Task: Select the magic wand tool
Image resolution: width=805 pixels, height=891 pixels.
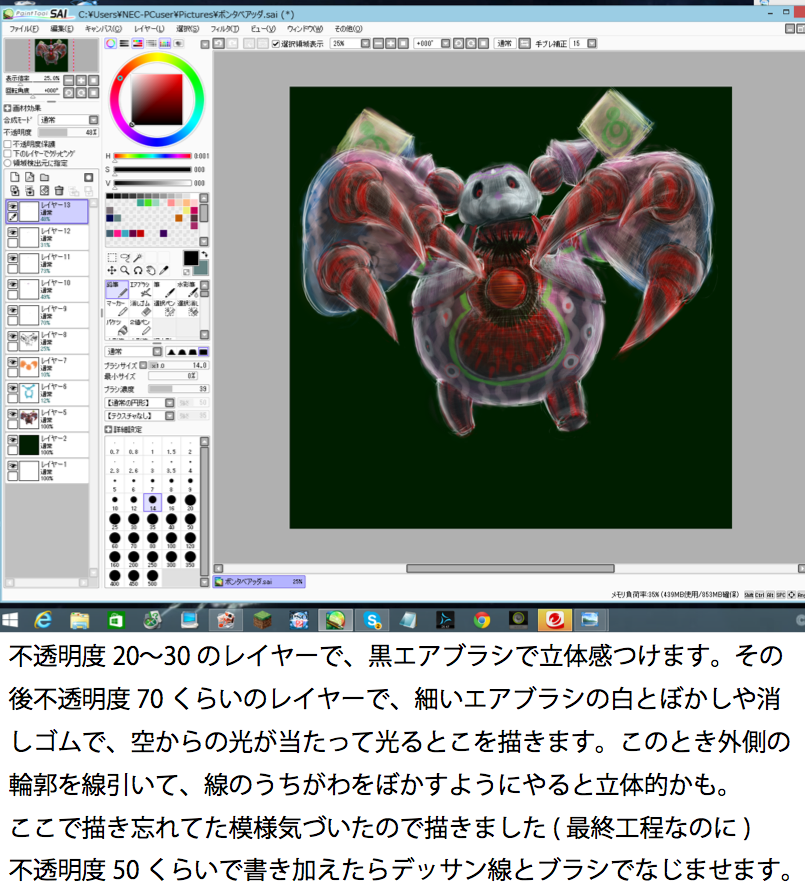Action: coord(138,258)
